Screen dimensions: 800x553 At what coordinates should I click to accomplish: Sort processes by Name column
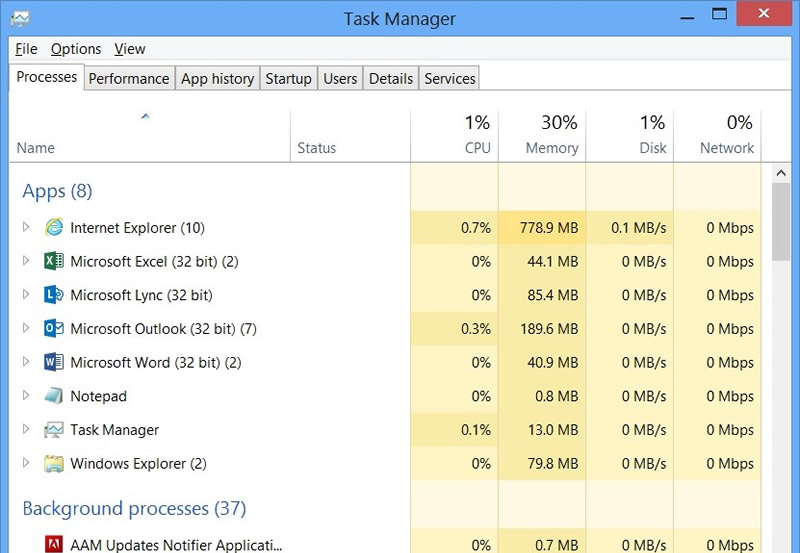(149, 136)
